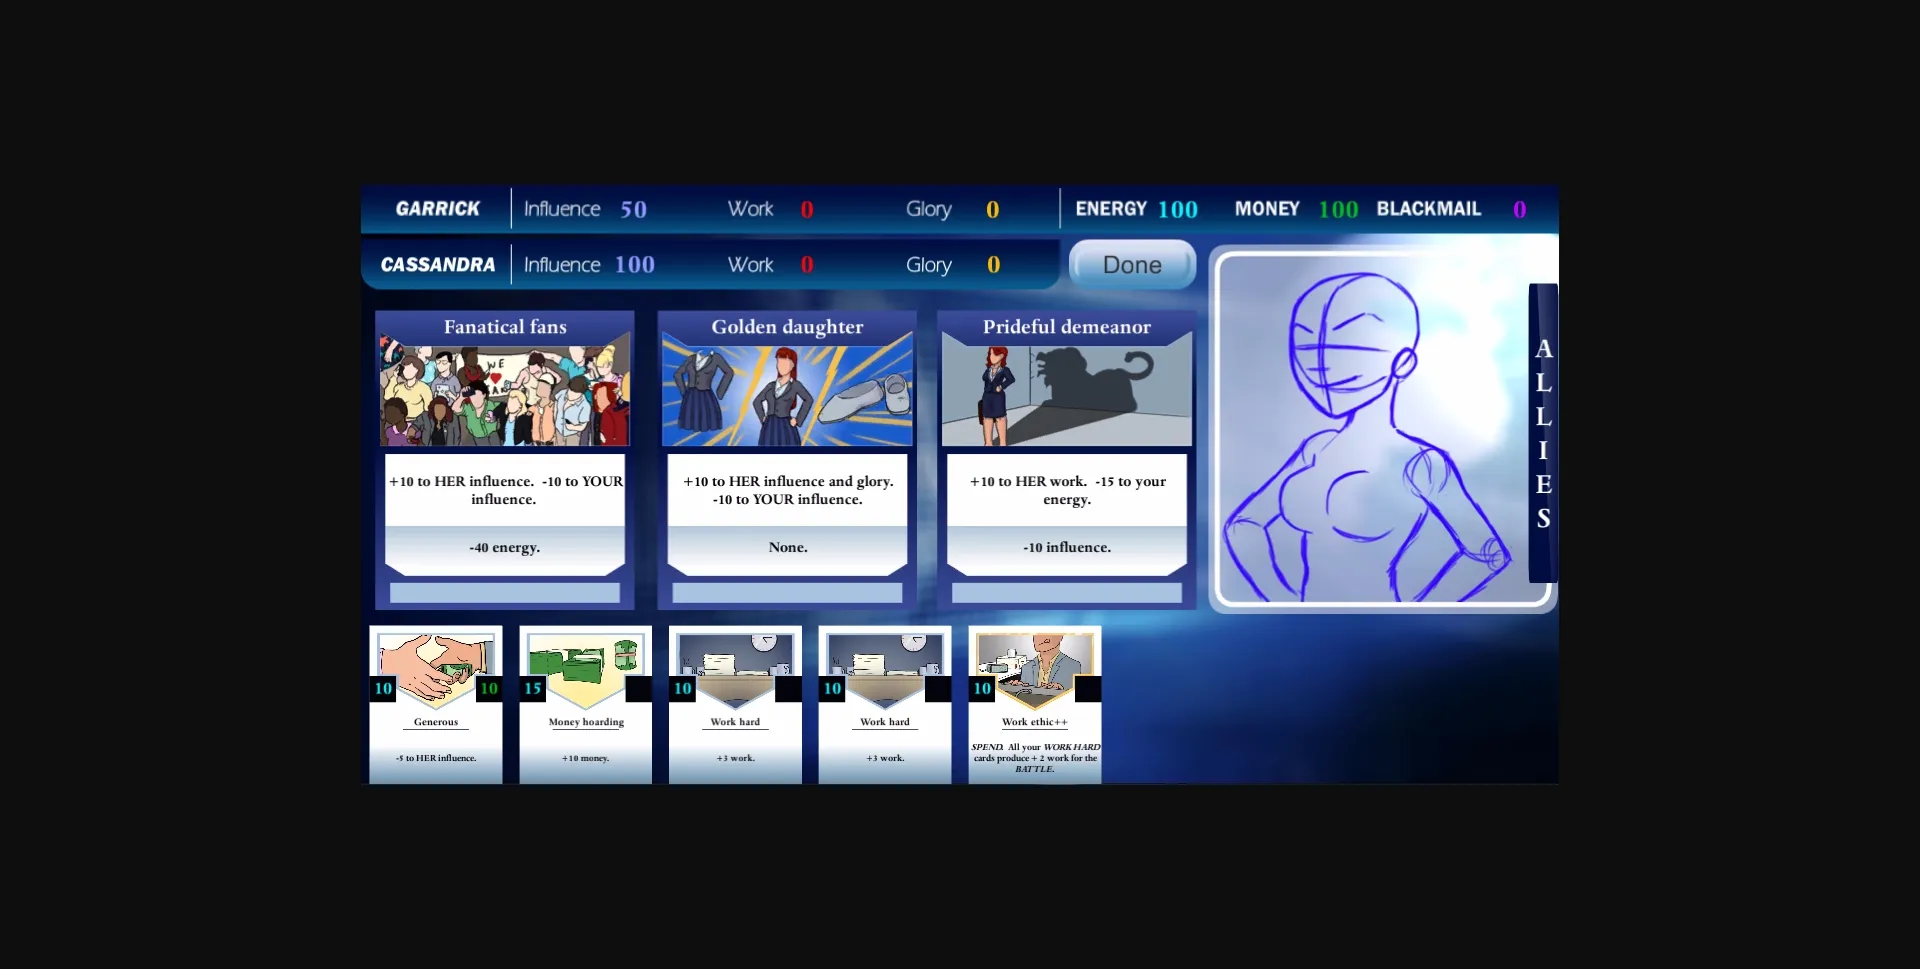Viewport: 1920px width, 969px height.
Task: Click the Fanatical fans crowd artwork
Action: coord(505,393)
